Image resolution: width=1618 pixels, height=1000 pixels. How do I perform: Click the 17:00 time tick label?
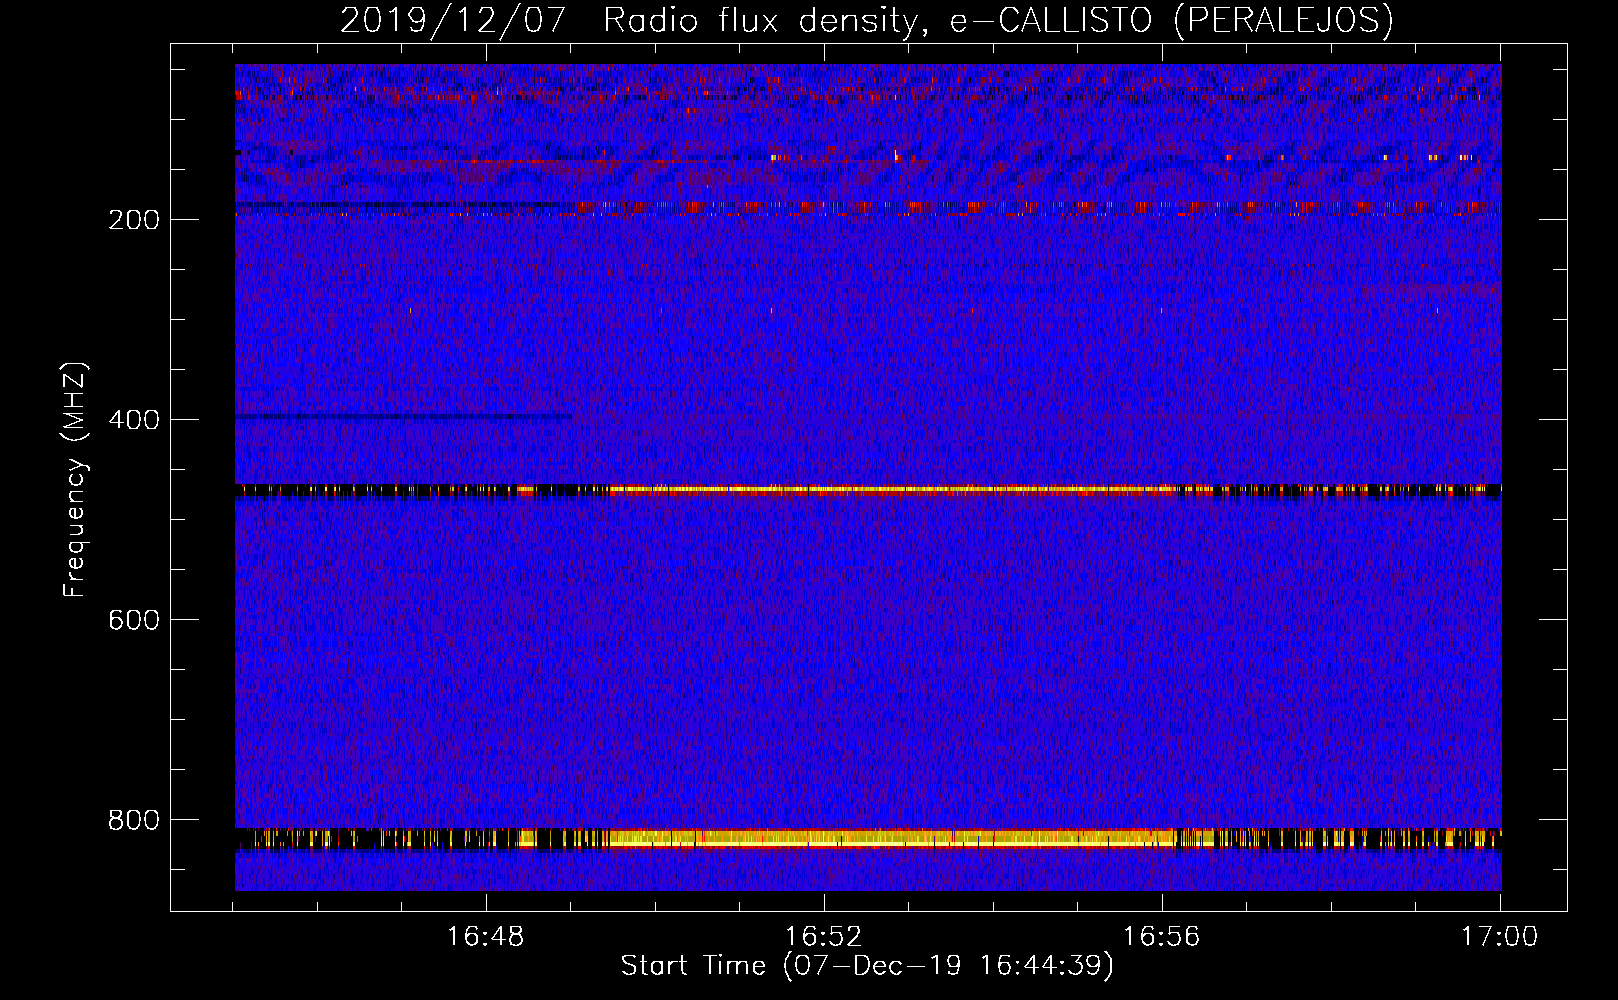pyautogui.click(x=1499, y=937)
